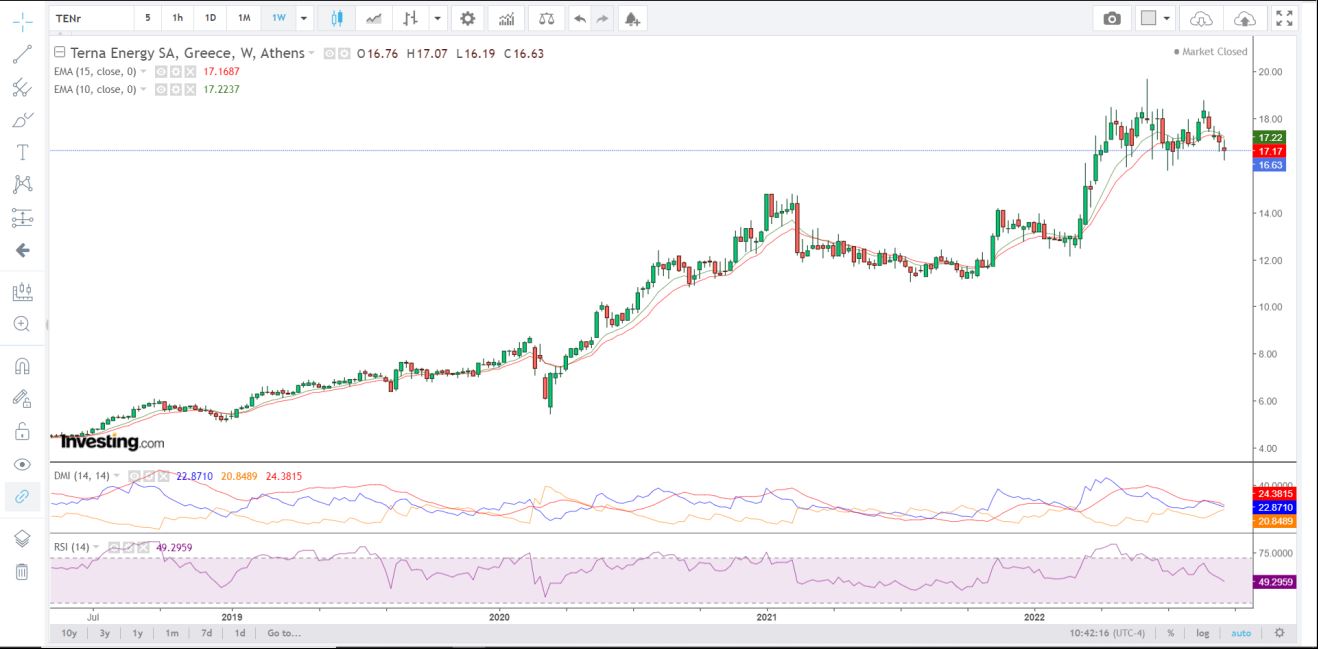The image size is (1321, 650).
Task: Open the time interval dropdown arrow
Action: [304, 18]
